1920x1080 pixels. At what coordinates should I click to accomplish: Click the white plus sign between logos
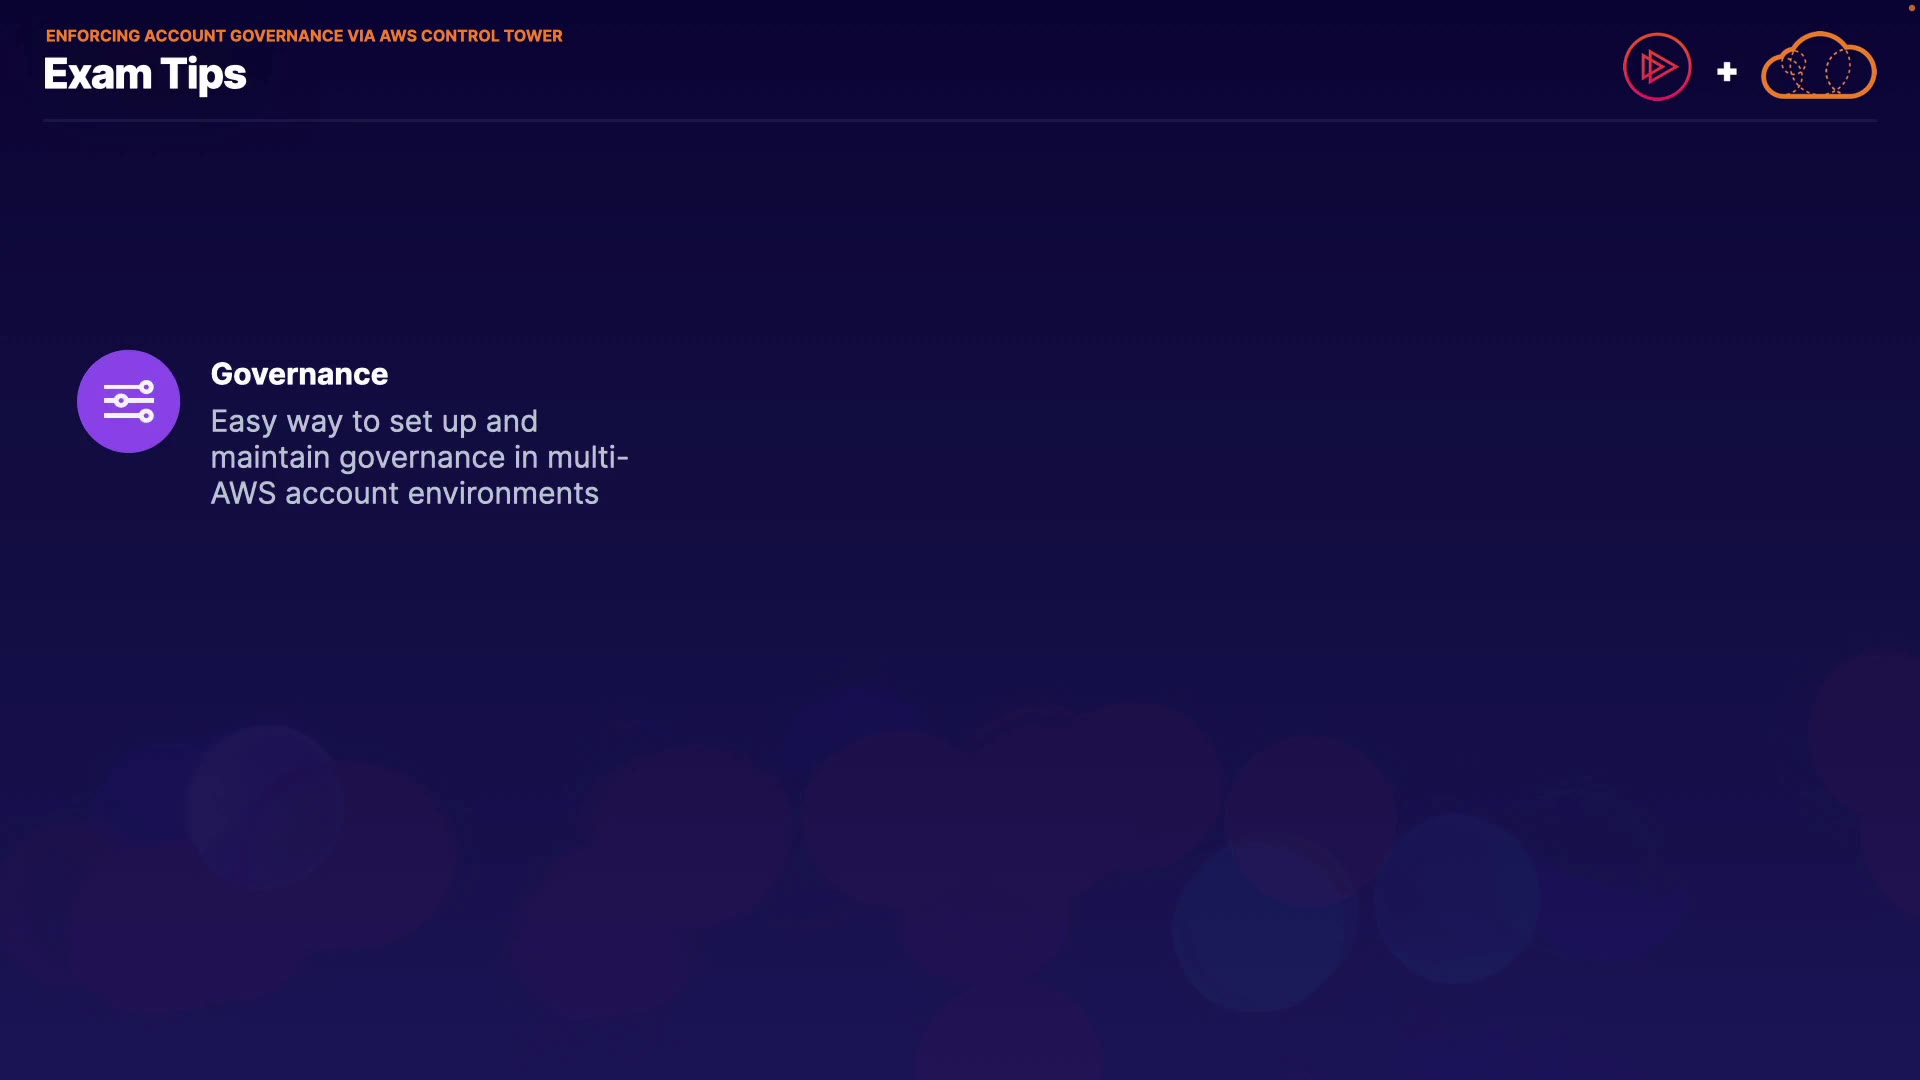coord(1727,72)
